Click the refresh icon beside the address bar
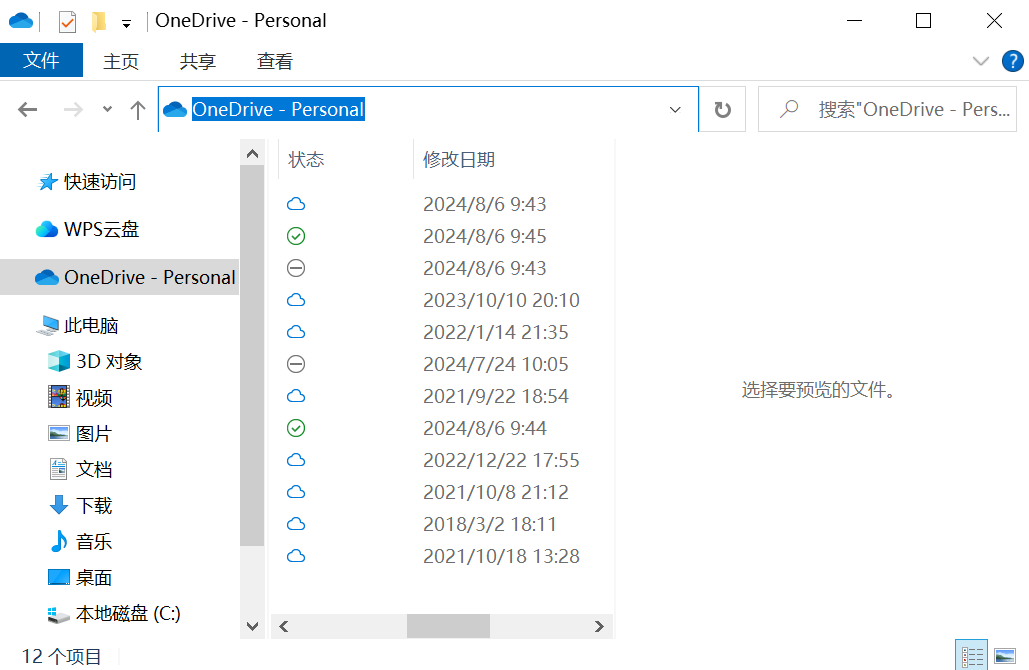This screenshot has height=670, width=1029. pos(723,109)
